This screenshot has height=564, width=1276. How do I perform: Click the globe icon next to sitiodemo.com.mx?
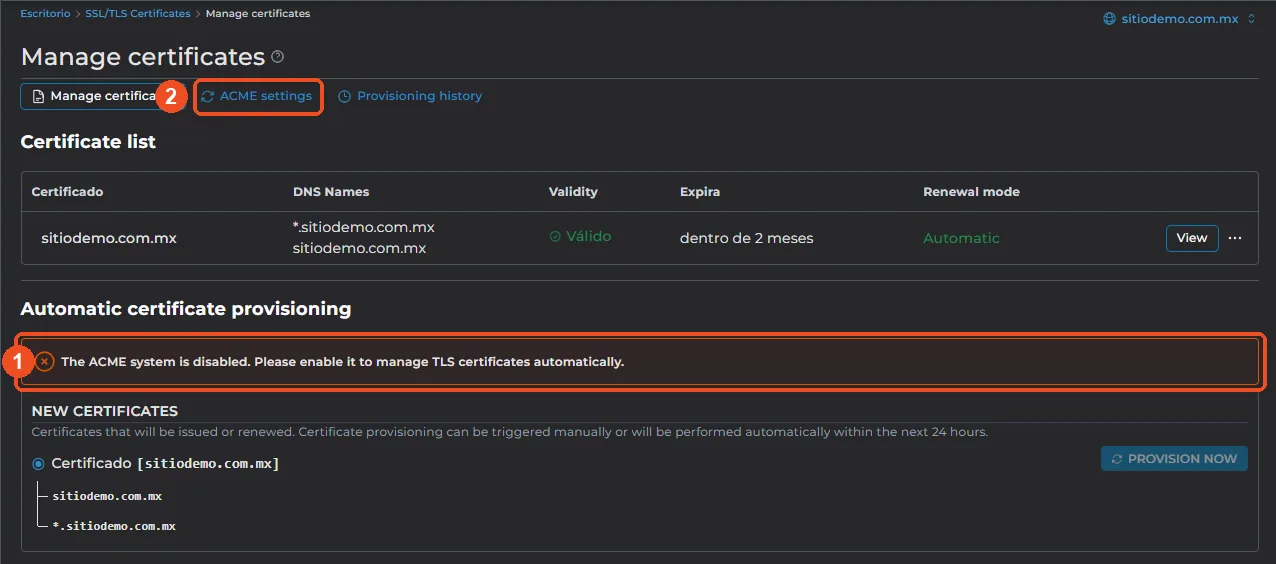(x=1108, y=19)
